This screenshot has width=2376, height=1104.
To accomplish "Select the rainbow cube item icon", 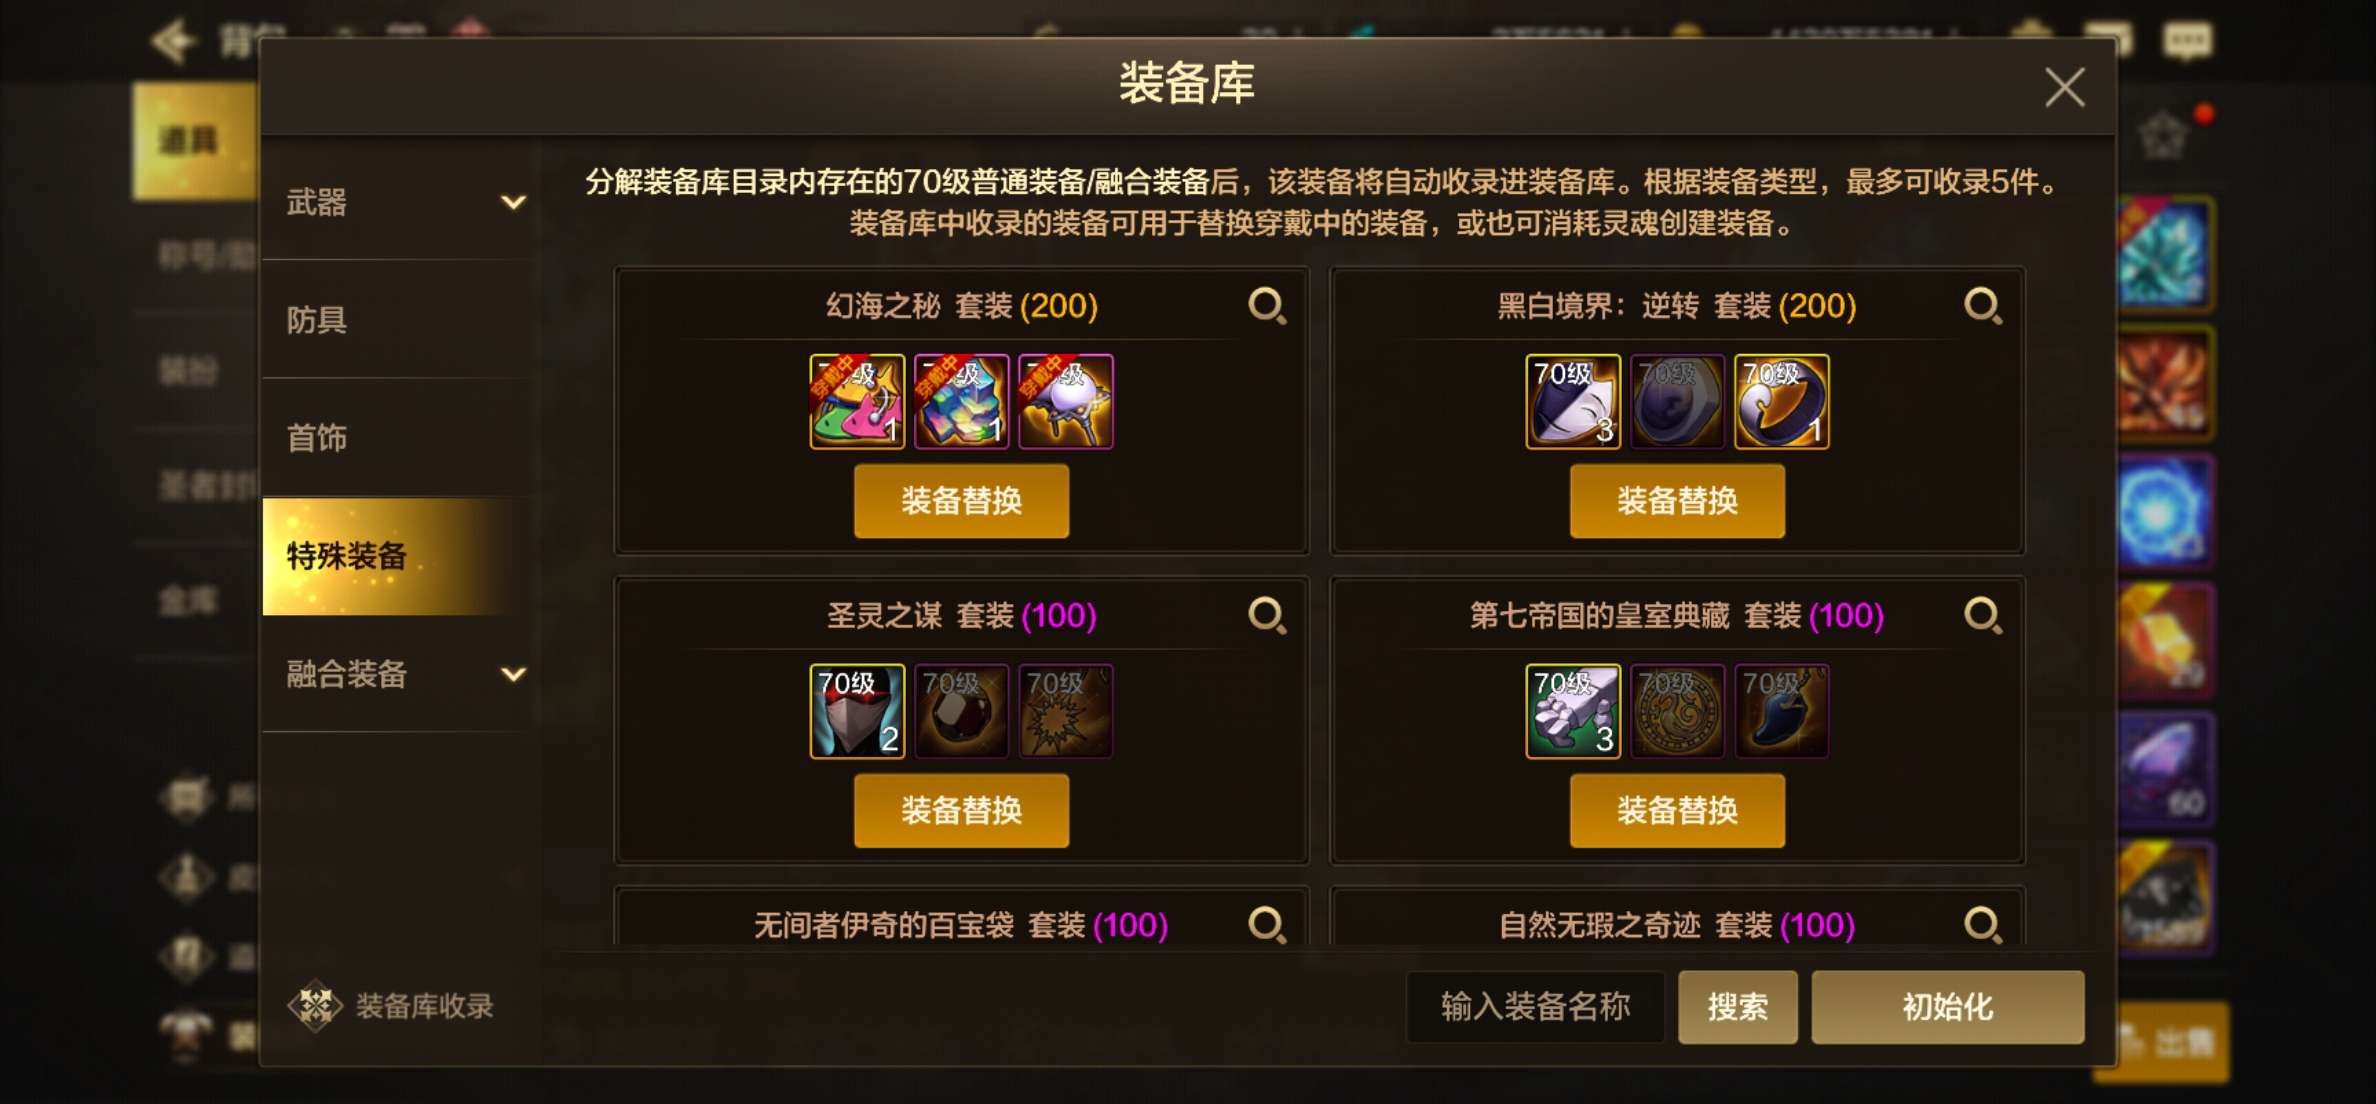I will tap(961, 401).
